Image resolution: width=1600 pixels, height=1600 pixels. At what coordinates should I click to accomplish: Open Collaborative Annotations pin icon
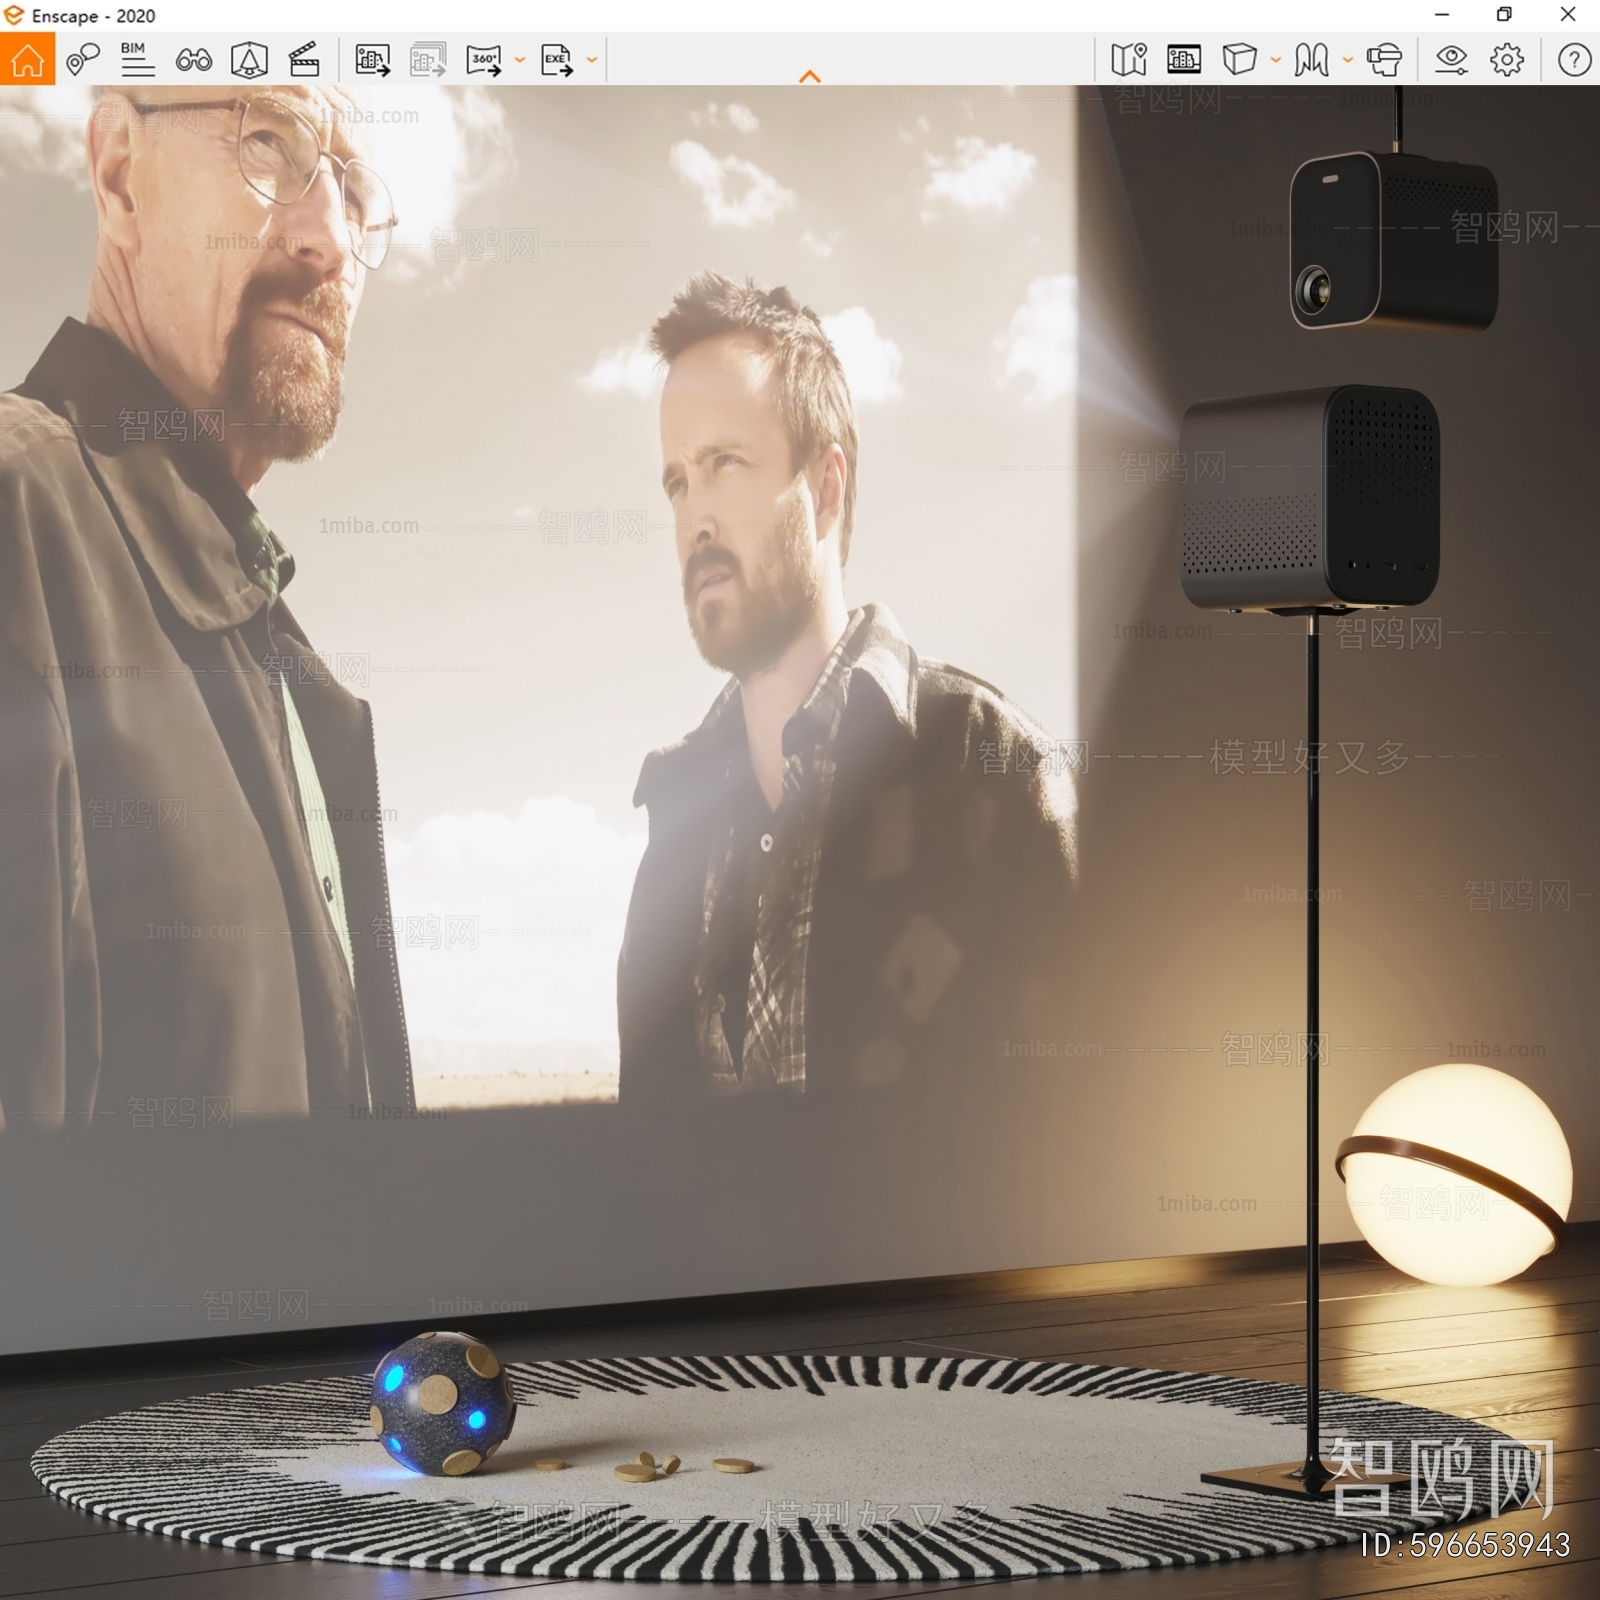pos(83,60)
